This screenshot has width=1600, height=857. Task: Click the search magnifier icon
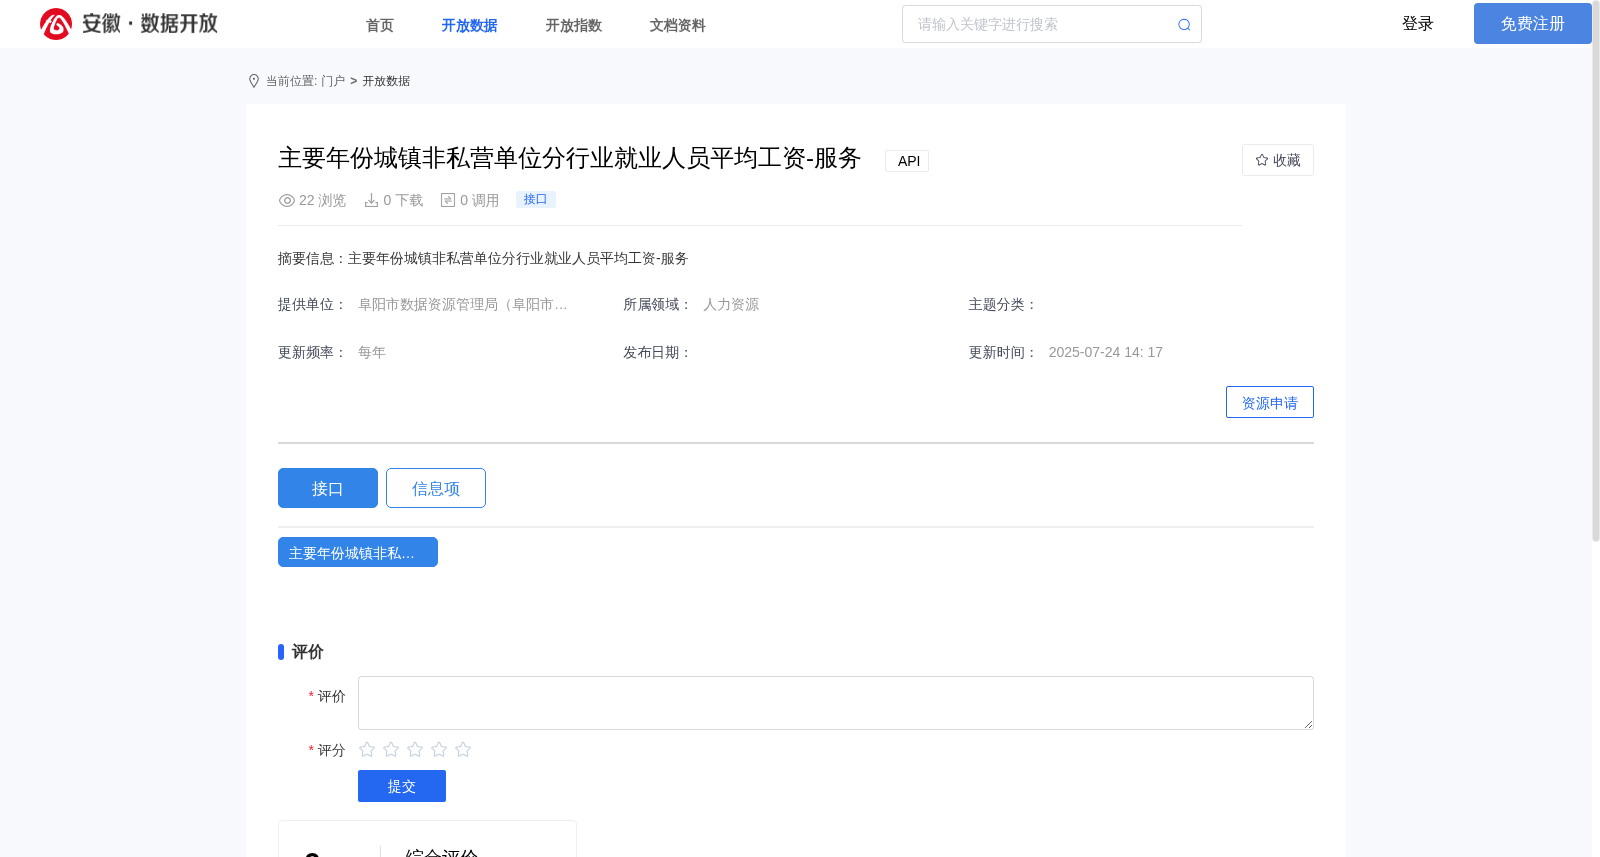tap(1184, 25)
